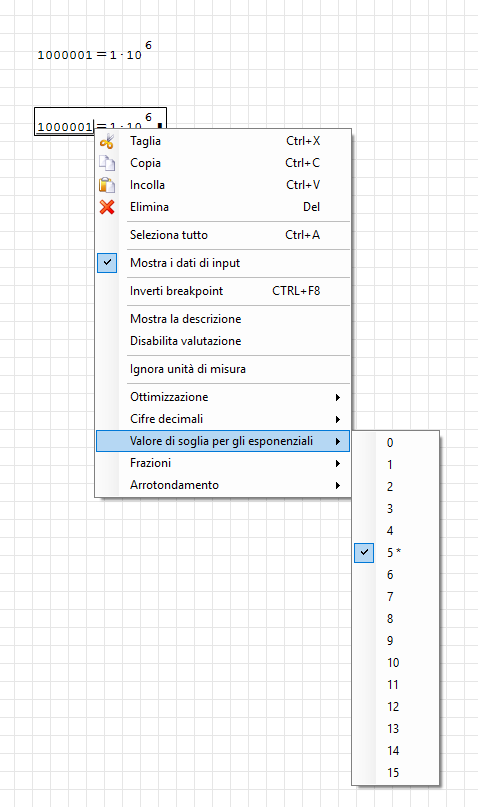Select the checked threshold value 5
This screenshot has height=807, width=478.
(x=396, y=553)
